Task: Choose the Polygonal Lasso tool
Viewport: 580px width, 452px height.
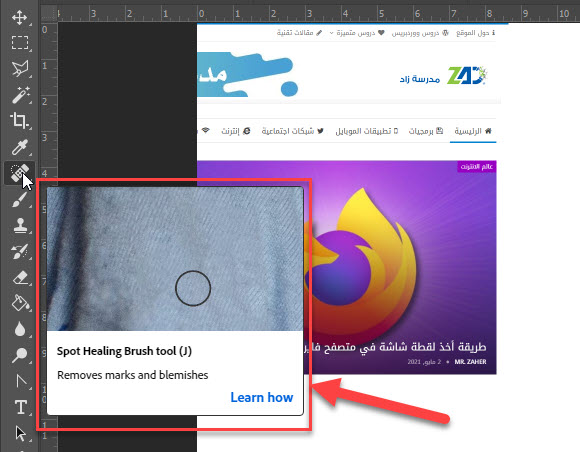Action: [19, 69]
